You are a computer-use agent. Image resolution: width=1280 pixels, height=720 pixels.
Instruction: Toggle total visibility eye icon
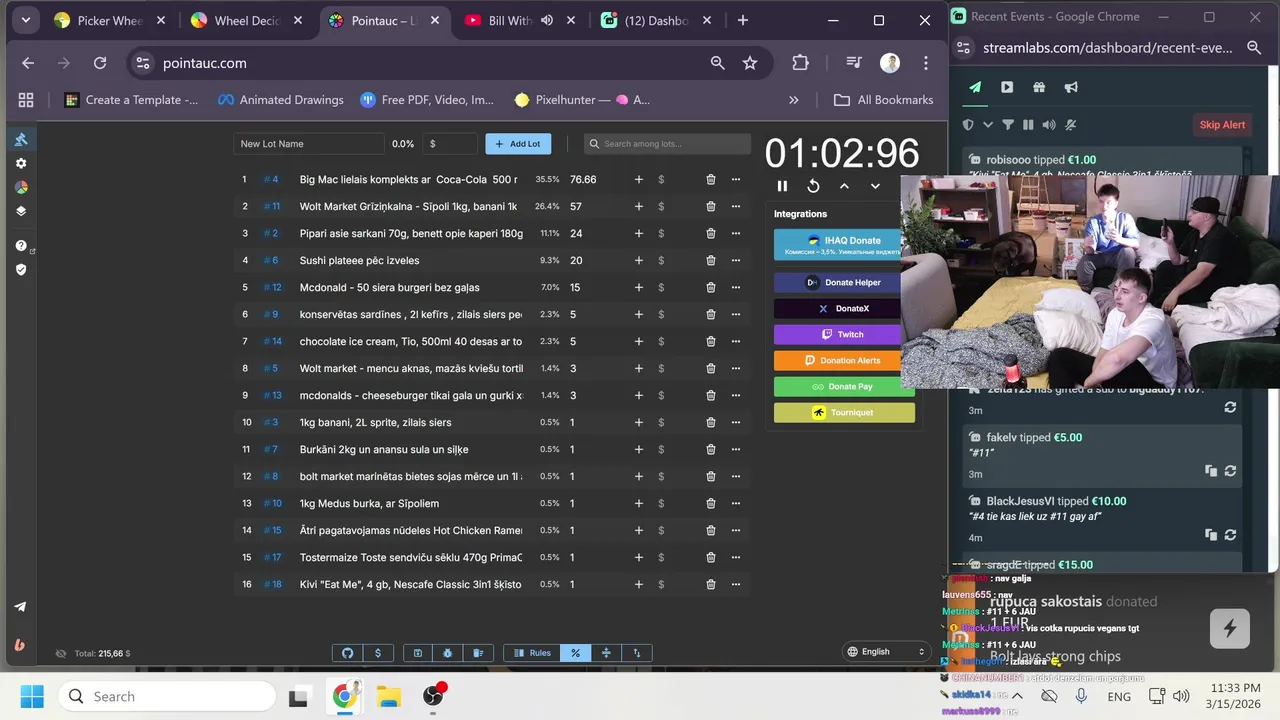[x=61, y=654]
